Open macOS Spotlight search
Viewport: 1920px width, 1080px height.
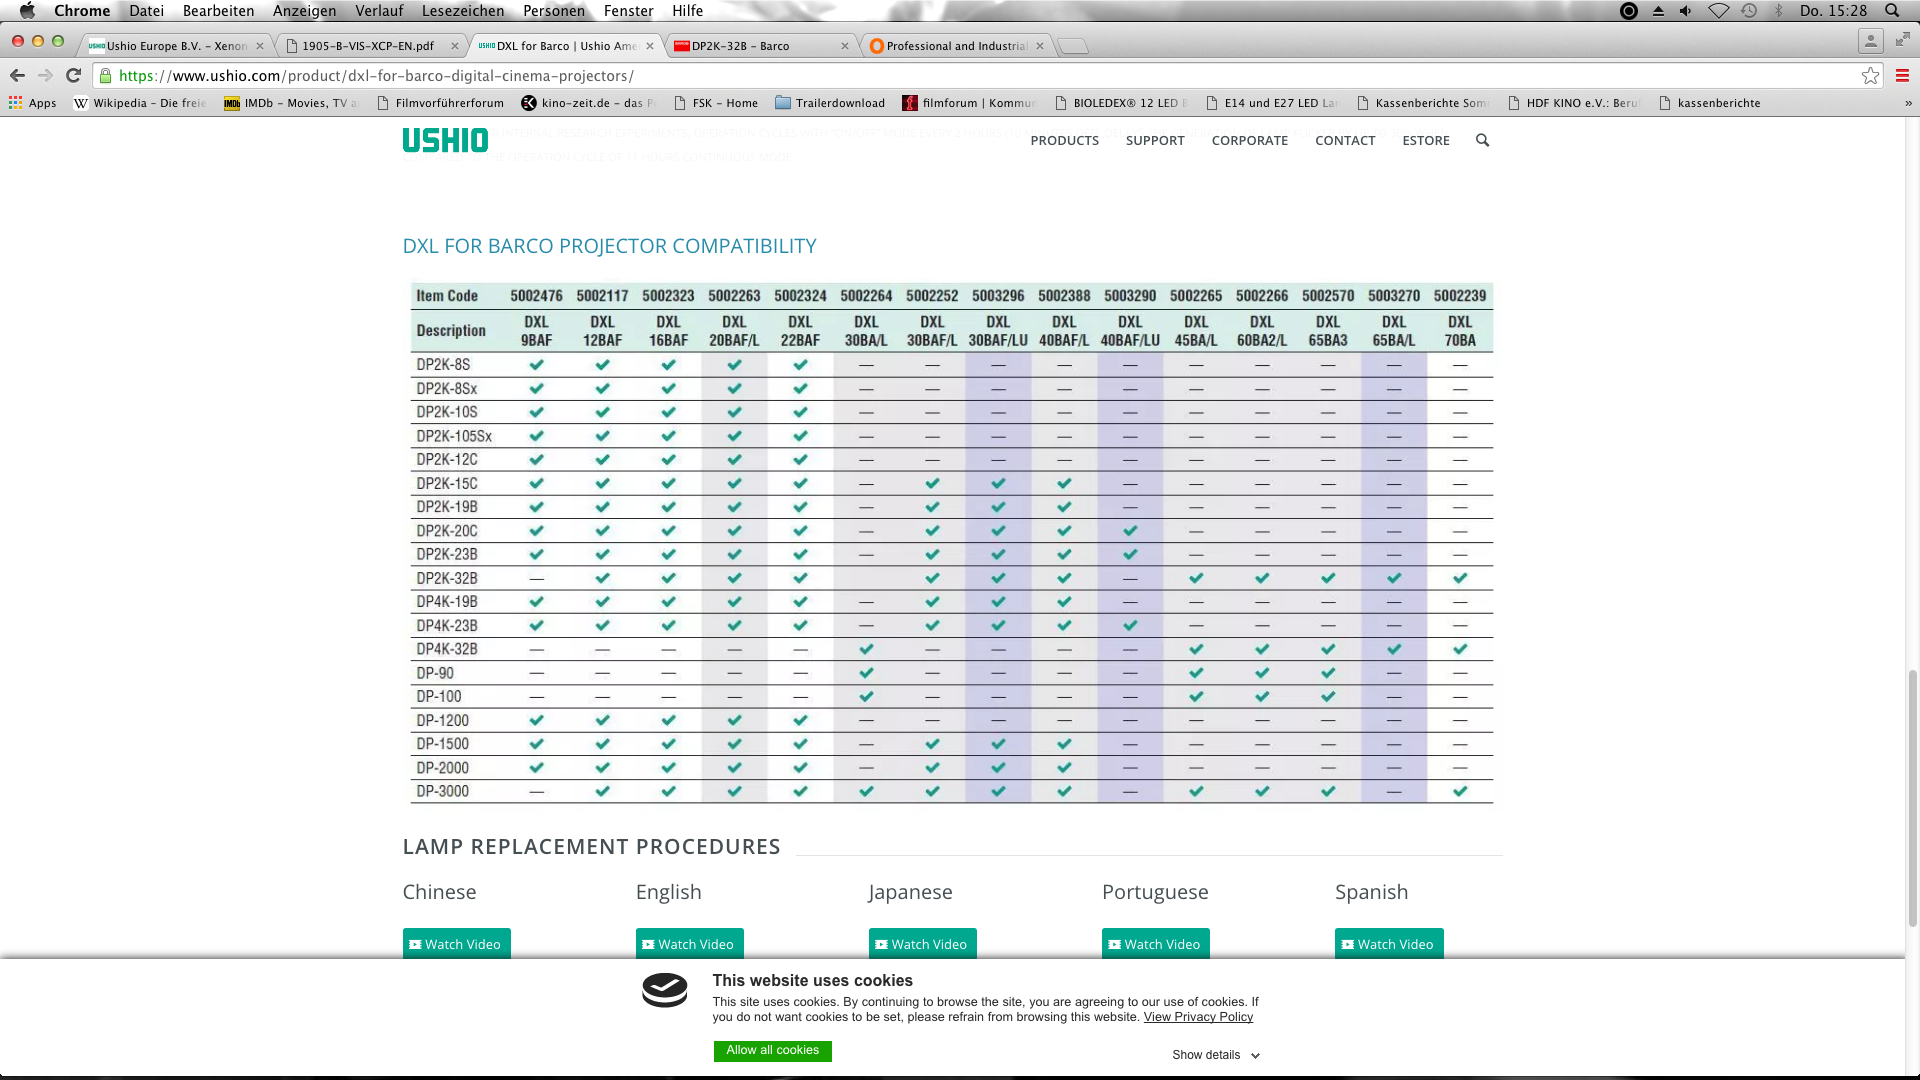(1892, 11)
